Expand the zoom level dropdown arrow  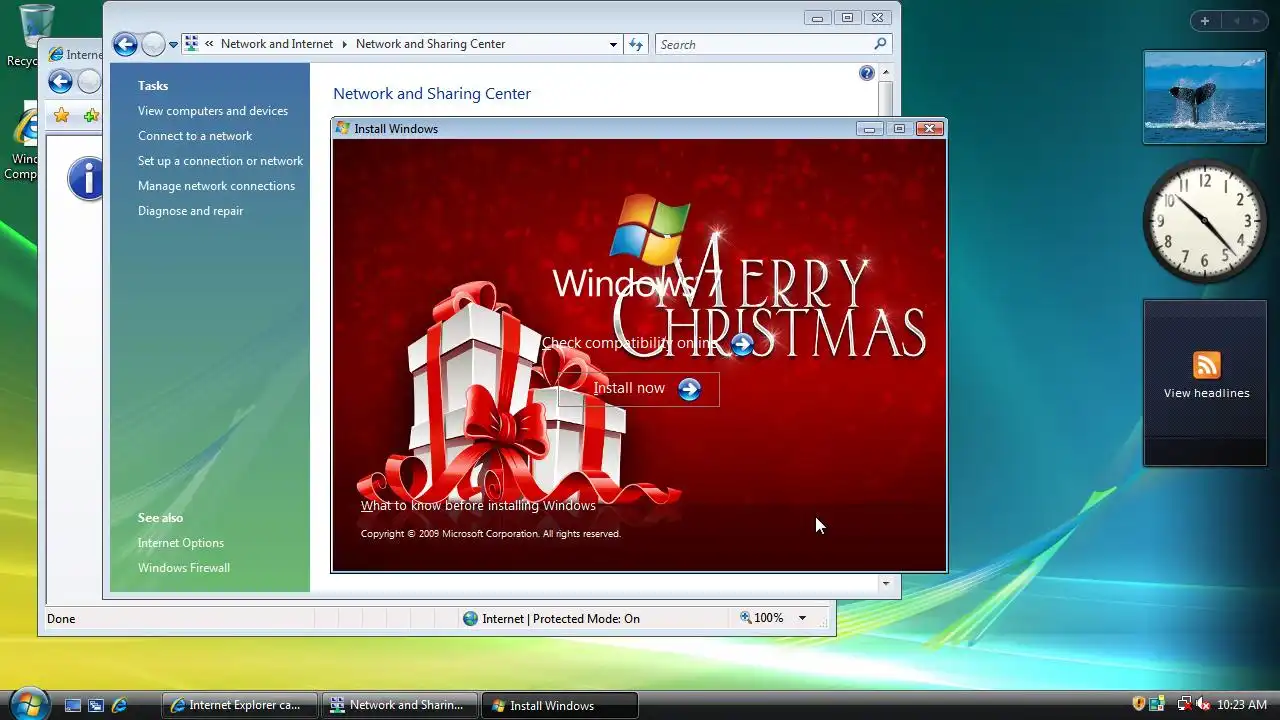(x=802, y=619)
